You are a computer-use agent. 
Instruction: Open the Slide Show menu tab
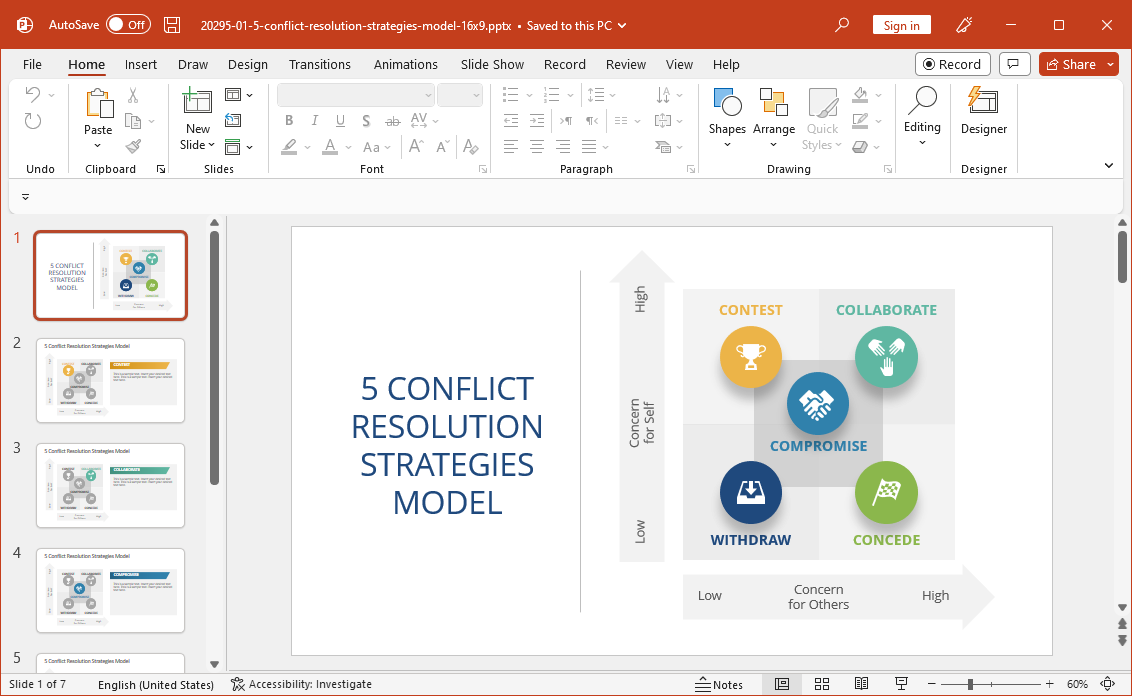[x=491, y=64]
